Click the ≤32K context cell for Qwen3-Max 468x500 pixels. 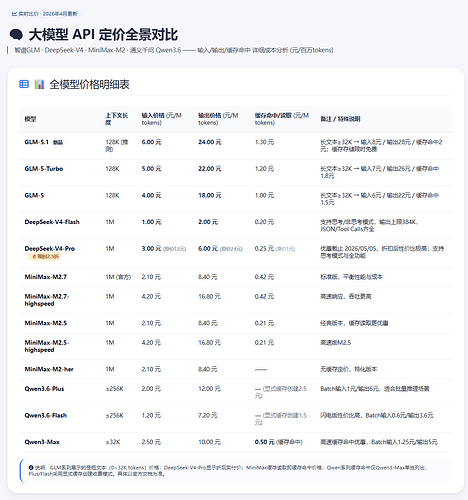click(113, 442)
